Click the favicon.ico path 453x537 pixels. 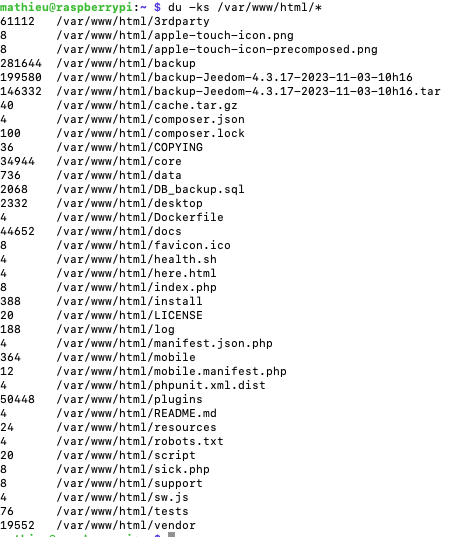143,246
